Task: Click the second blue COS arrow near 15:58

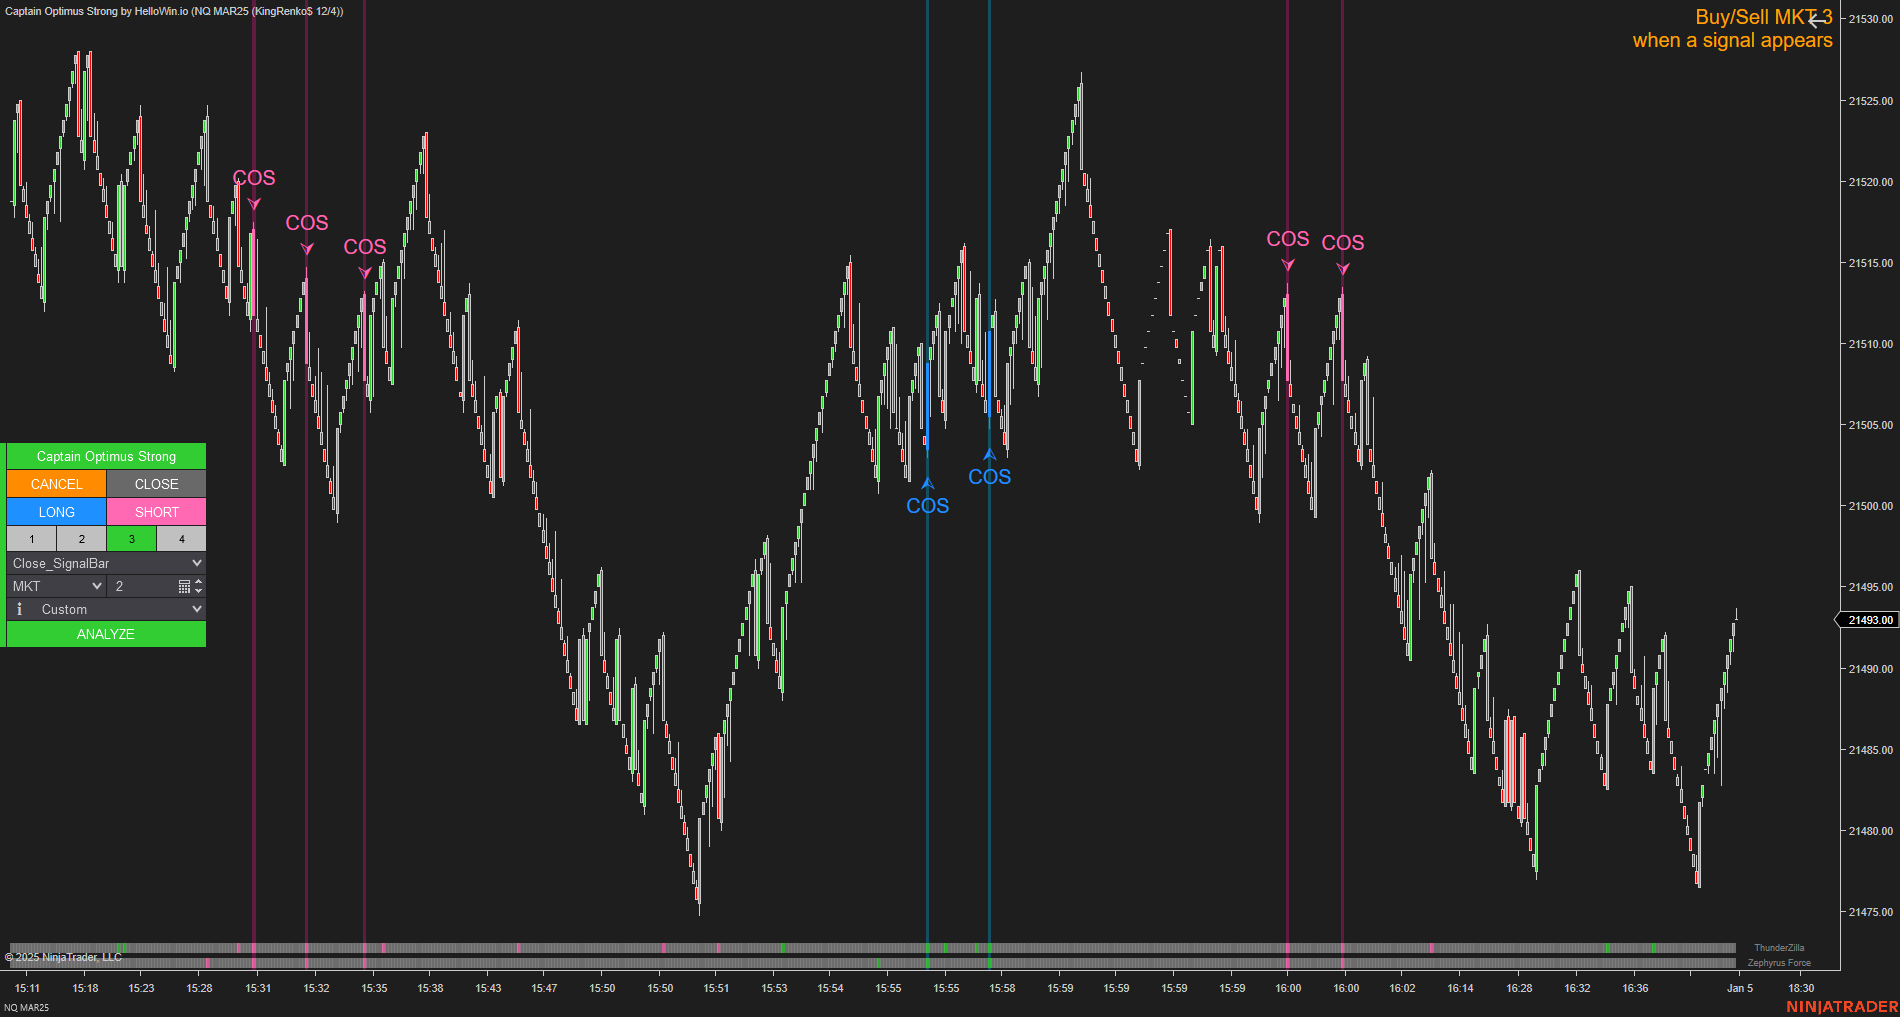Action: [x=990, y=453]
